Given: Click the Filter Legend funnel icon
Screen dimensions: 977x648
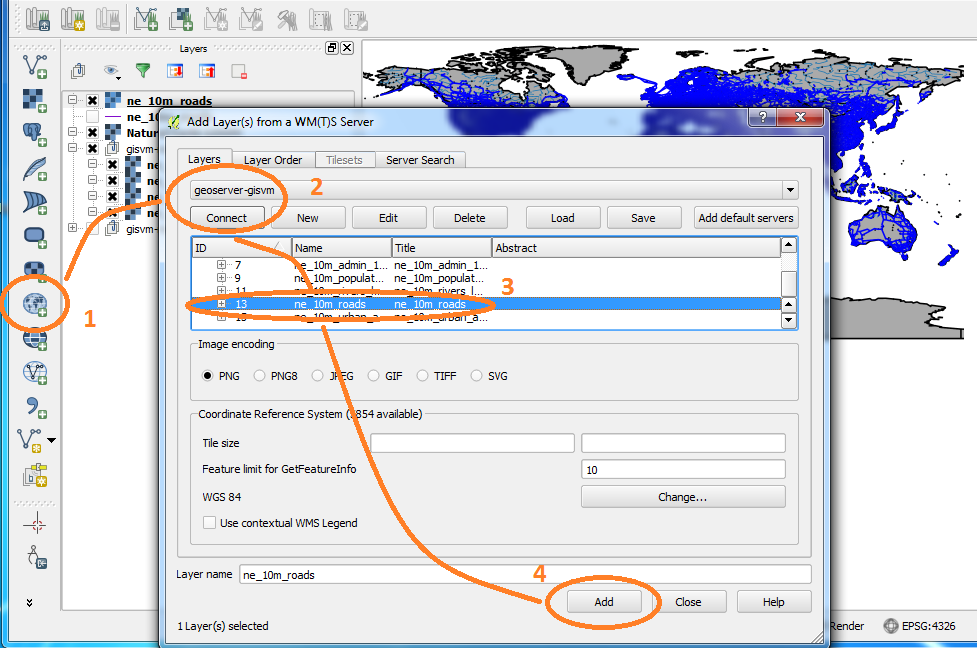Looking at the screenshot, I should (143, 70).
